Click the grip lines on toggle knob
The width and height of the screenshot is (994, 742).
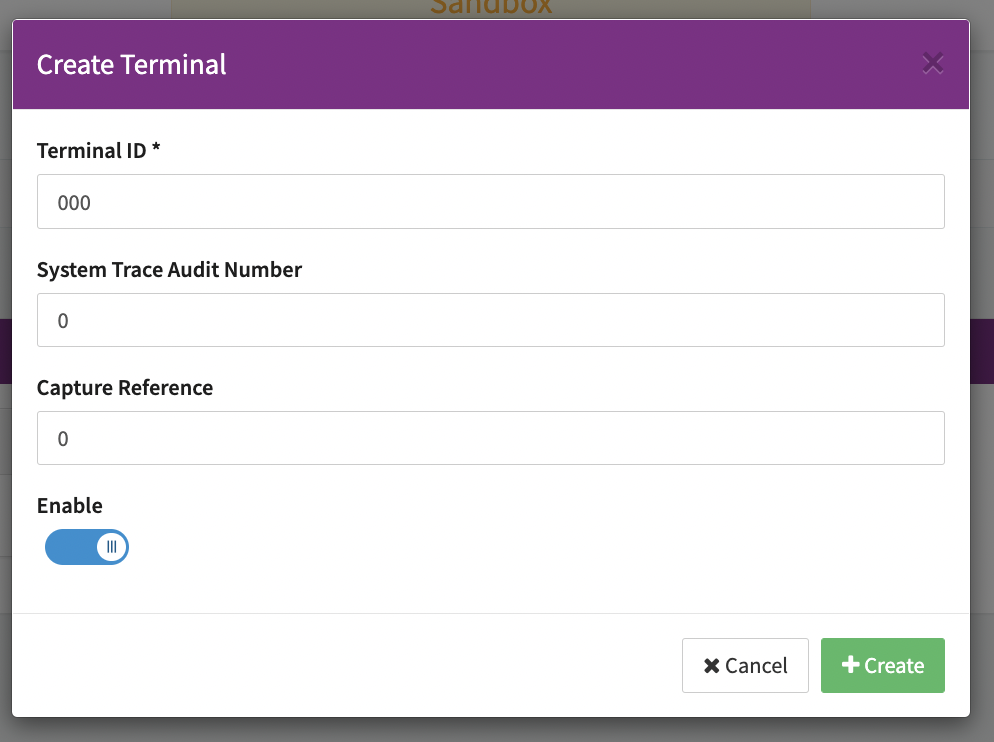[112, 547]
